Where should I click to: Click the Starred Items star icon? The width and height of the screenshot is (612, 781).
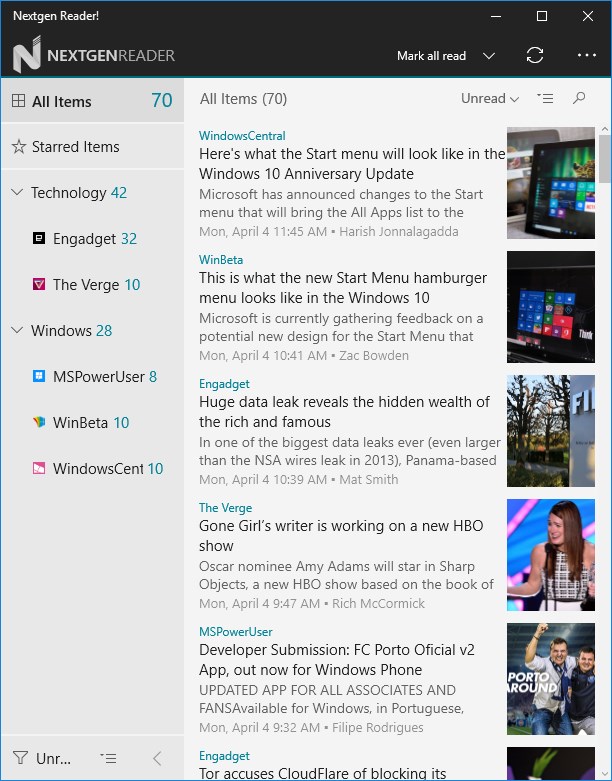tap(19, 146)
